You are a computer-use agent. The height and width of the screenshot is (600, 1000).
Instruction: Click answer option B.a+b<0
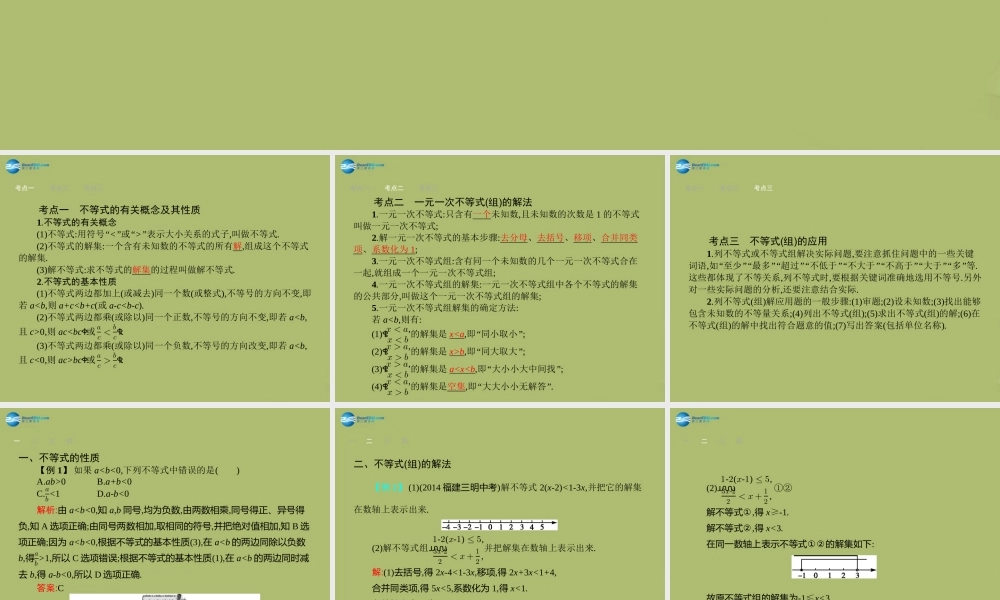click(114, 482)
